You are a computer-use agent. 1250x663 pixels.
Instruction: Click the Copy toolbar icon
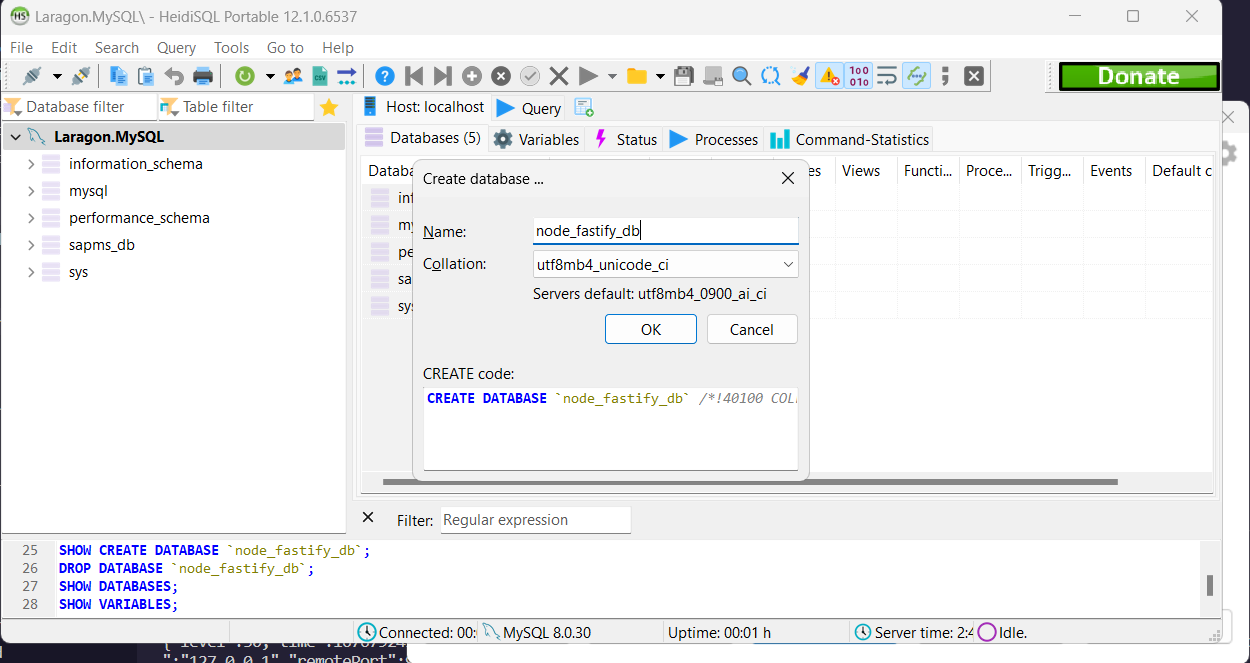click(119, 76)
